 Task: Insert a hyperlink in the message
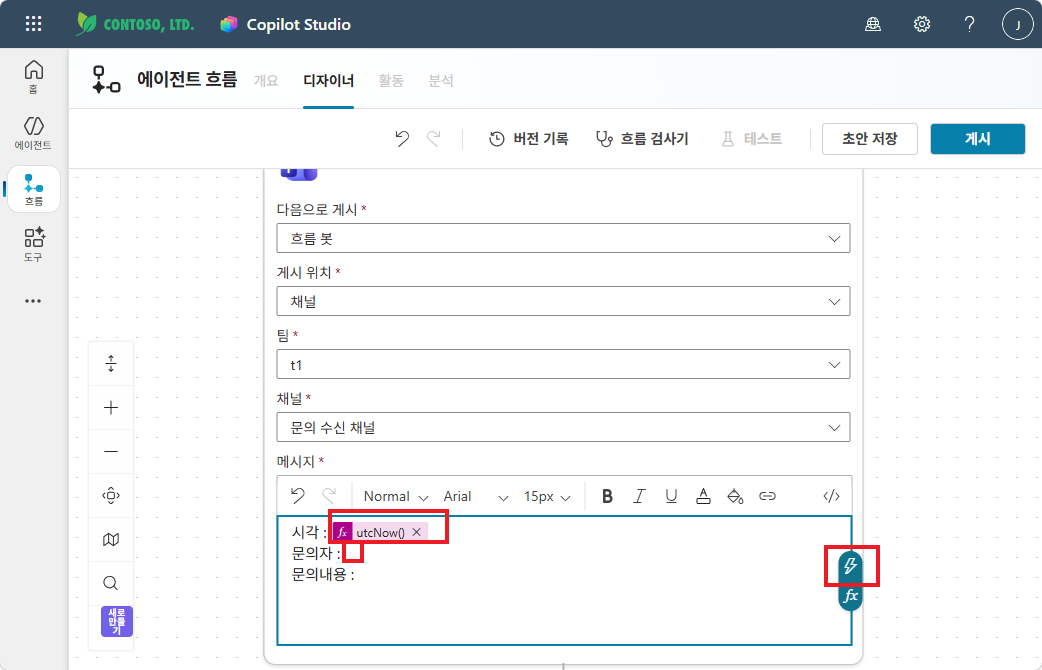click(x=768, y=496)
